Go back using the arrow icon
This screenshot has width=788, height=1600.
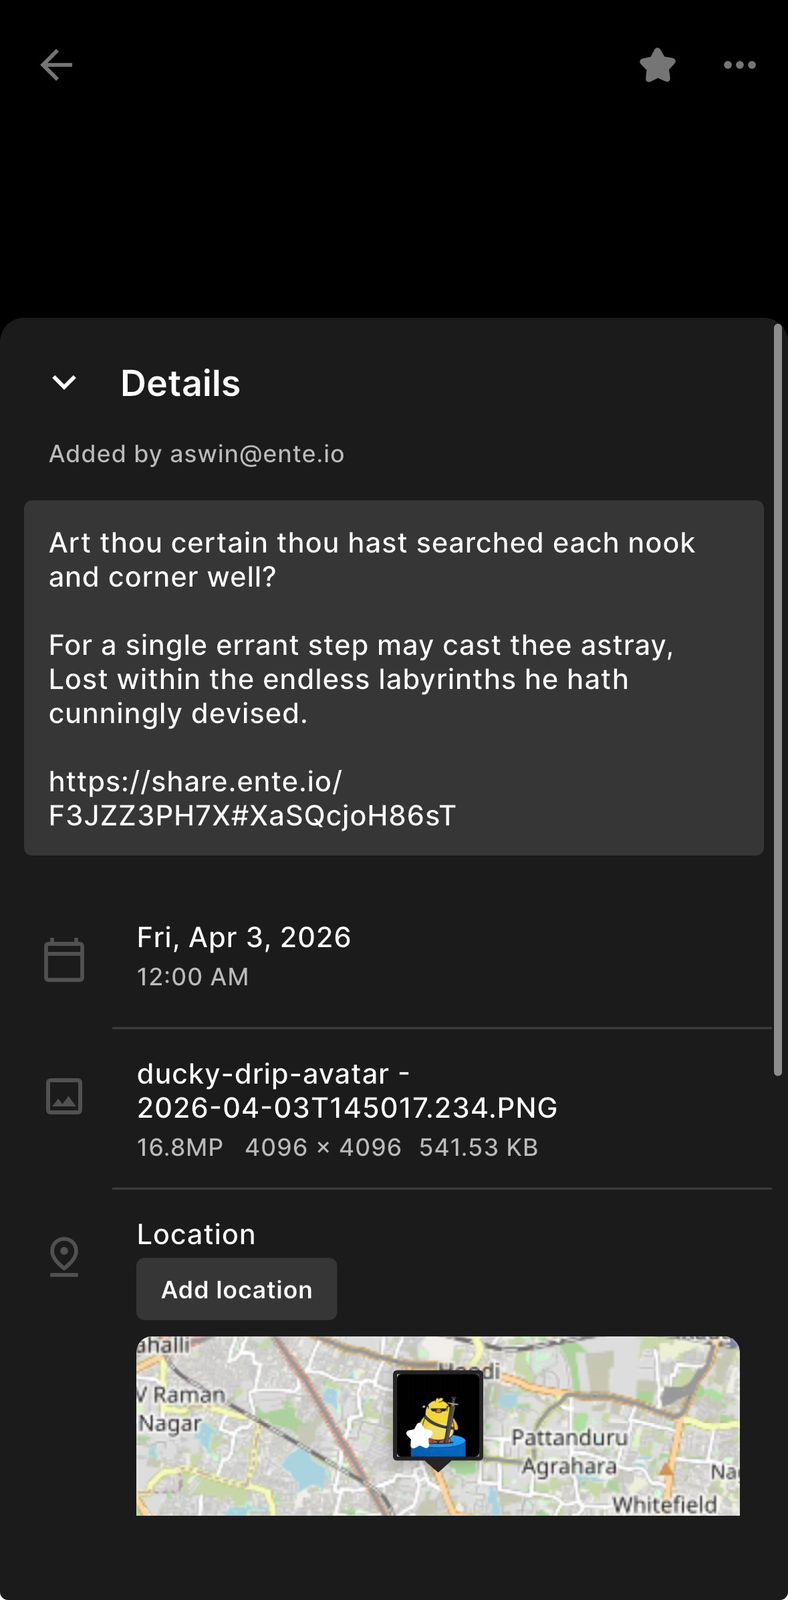56,65
